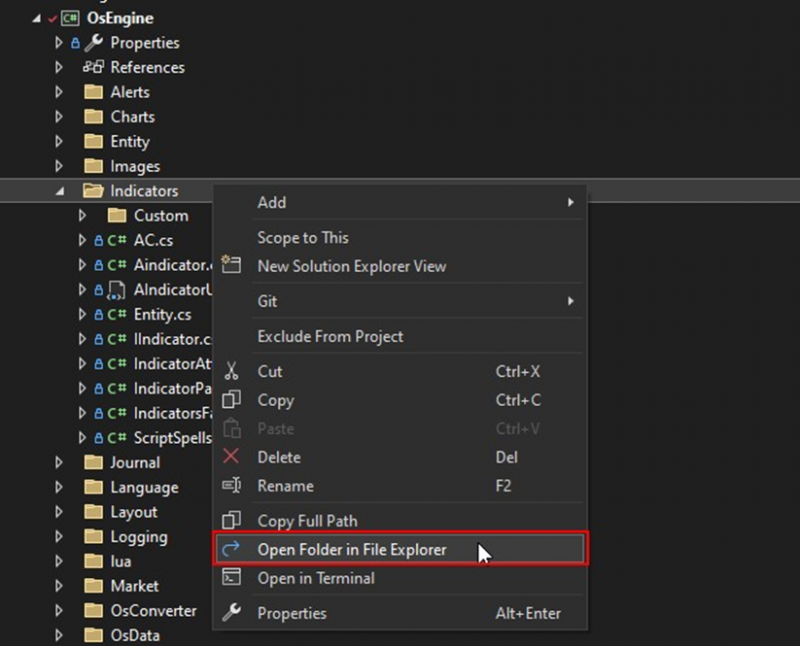Click the wrench icon in context menu
The width and height of the screenshot is (800, 646).
232,612
